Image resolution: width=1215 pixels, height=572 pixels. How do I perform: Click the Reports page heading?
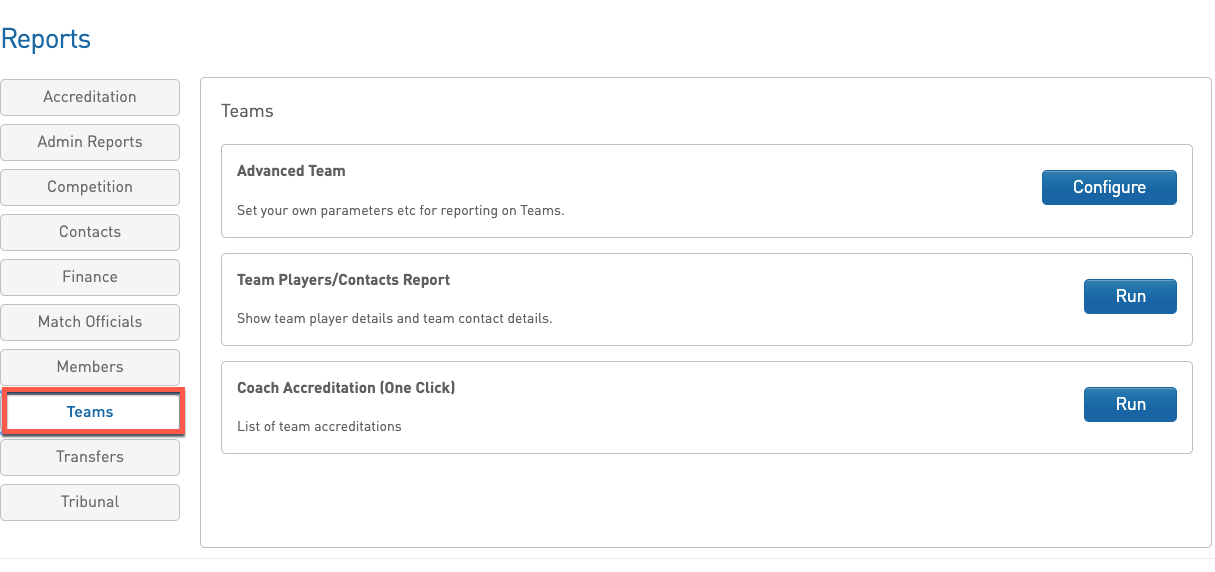point(46,39)
